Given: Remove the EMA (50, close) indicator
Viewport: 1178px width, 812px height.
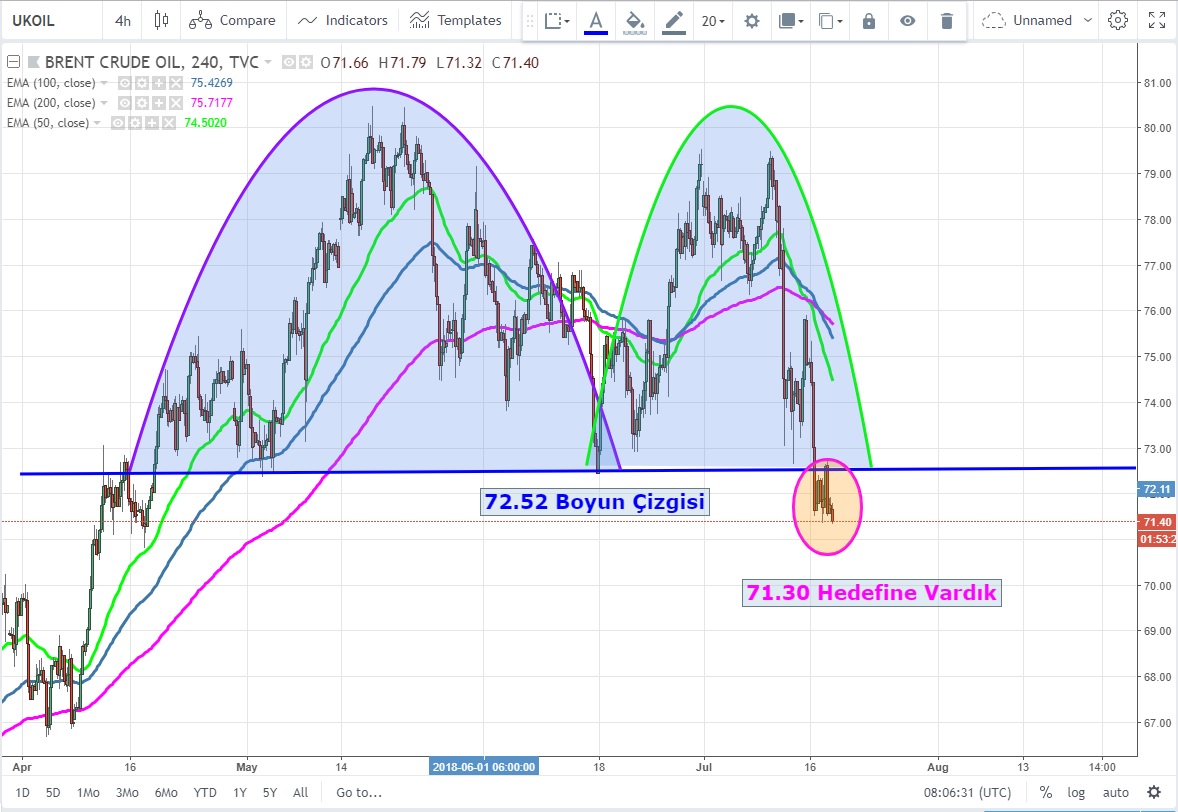Looking at the screenshot, I should [167, 123].
